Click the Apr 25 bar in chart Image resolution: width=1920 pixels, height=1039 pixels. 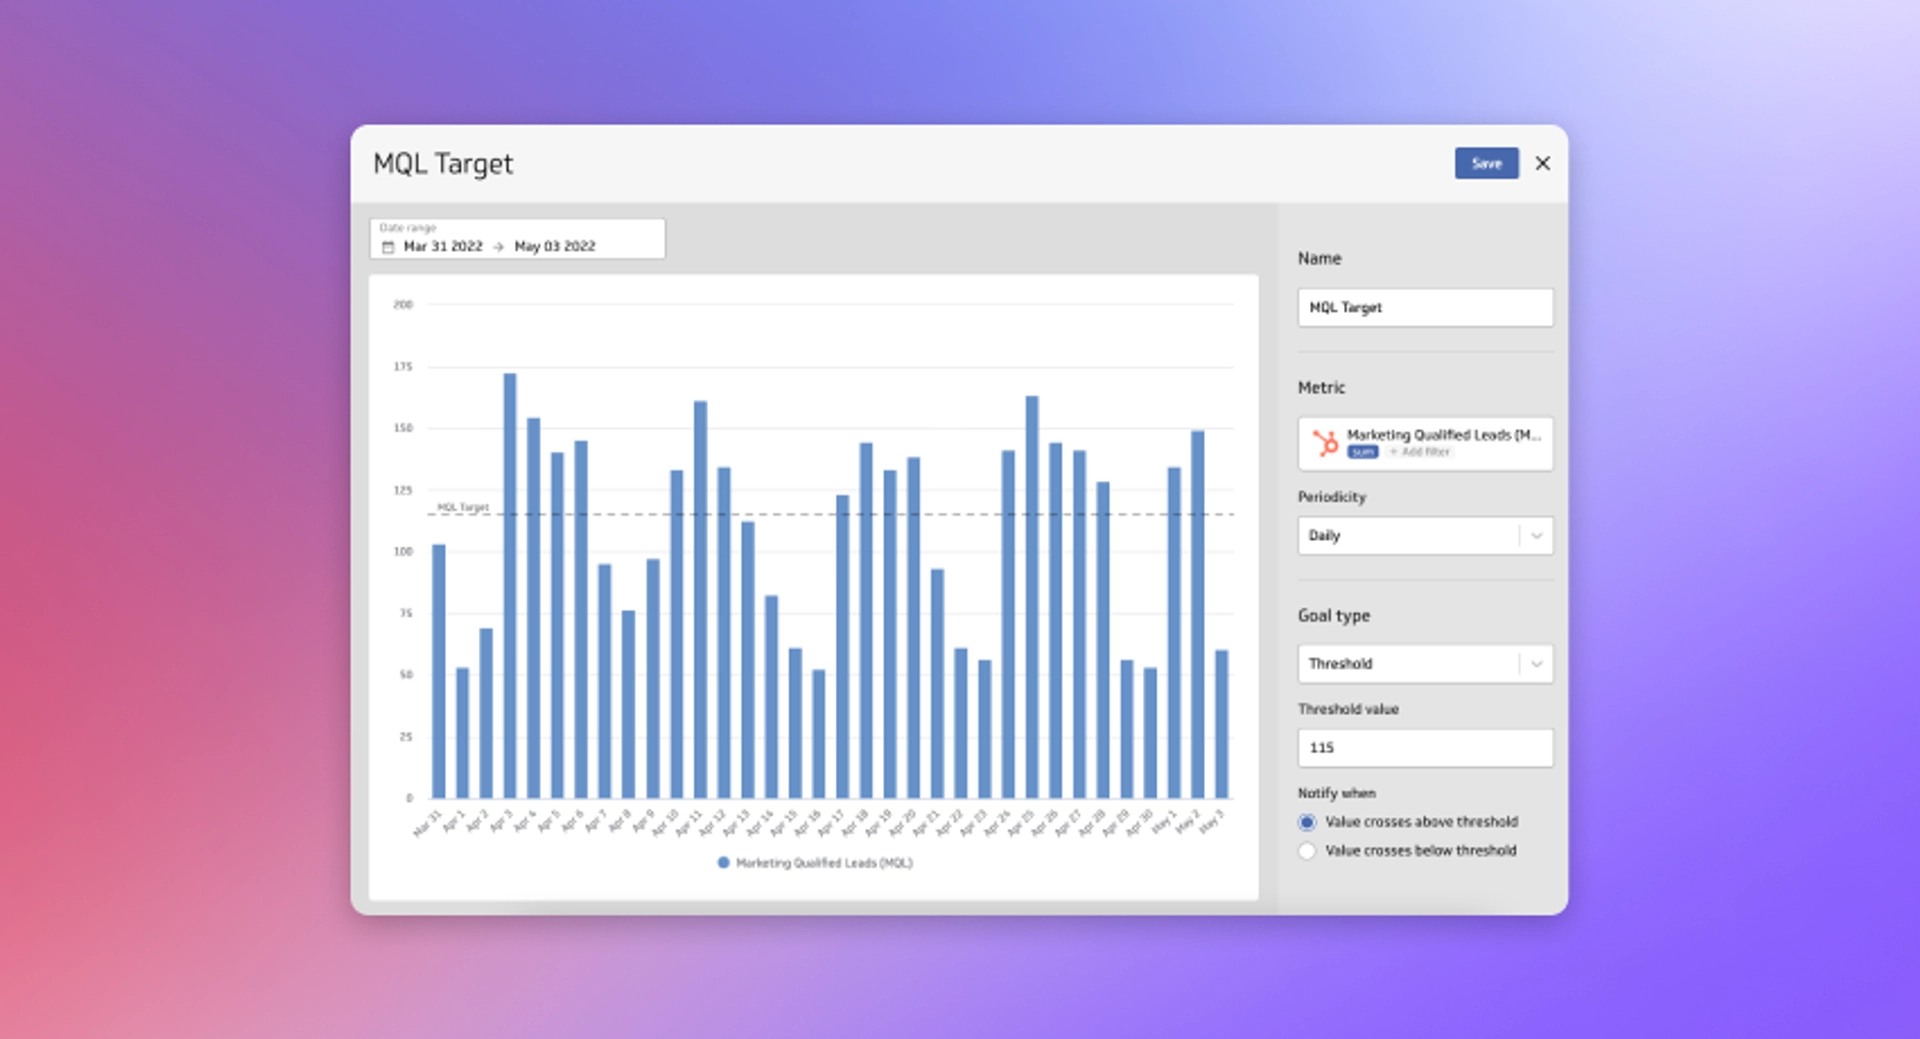coord(1032,597)
